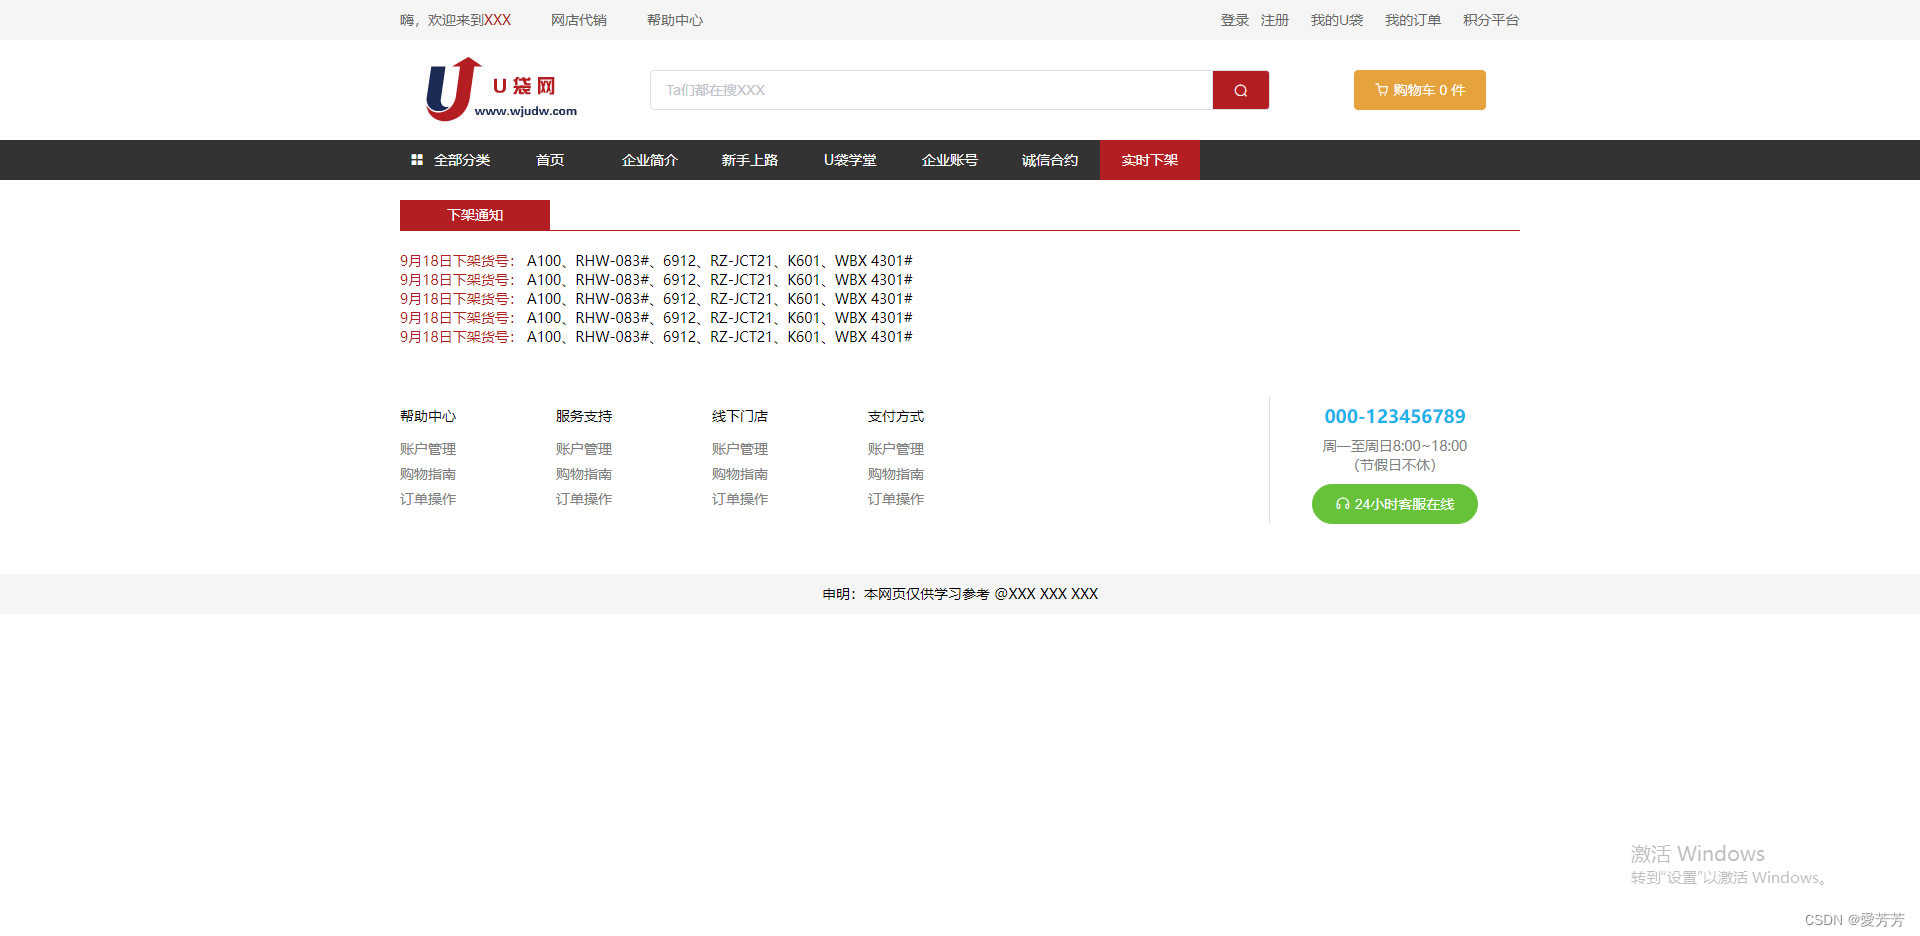1920x936 pixels.
Task: Open 企业简介 navigation item
Action: click(x=650, y=160)
